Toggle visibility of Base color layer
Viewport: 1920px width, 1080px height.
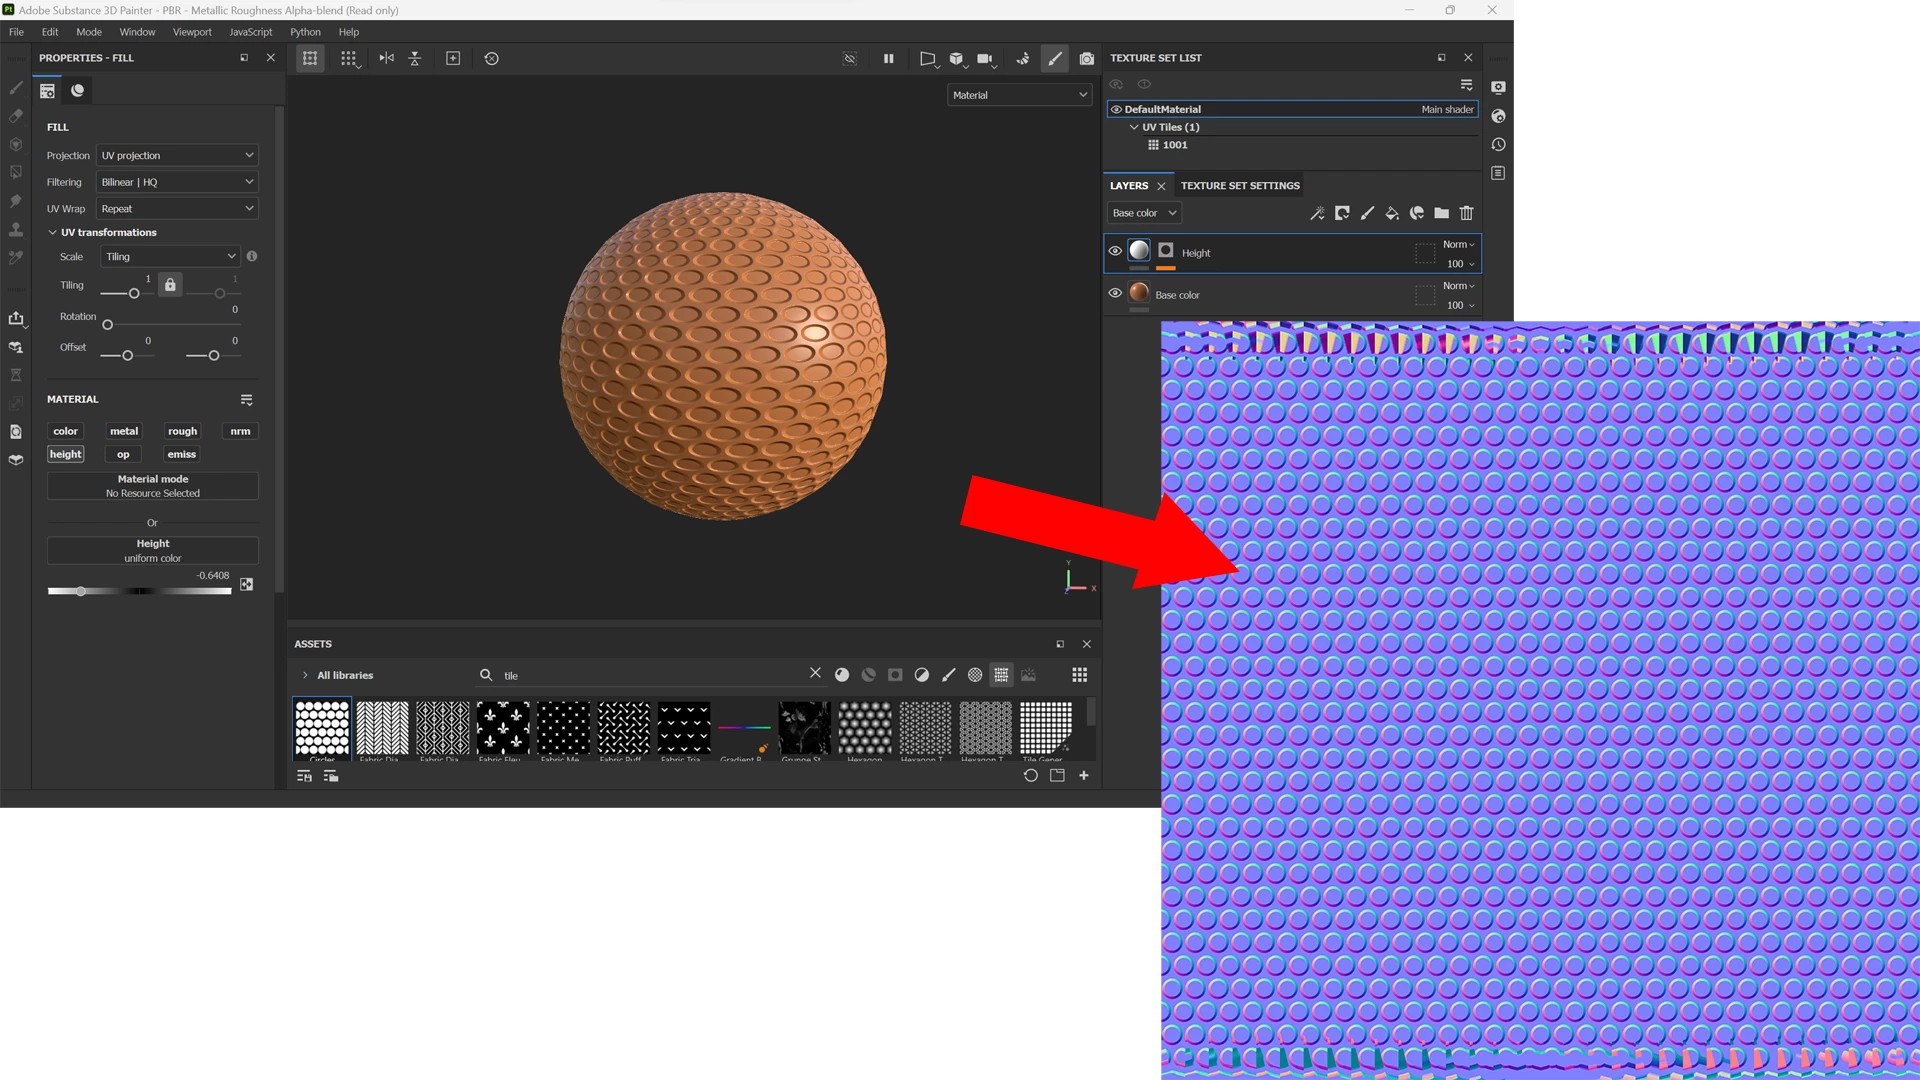coord(1115,294)
